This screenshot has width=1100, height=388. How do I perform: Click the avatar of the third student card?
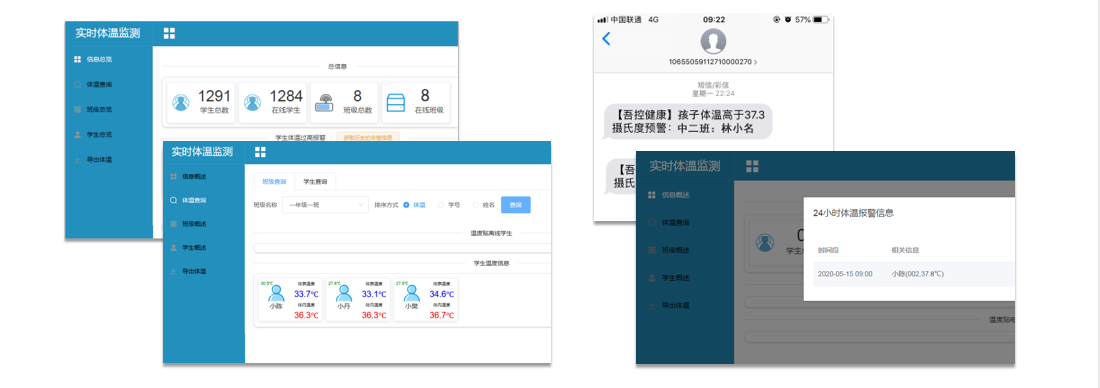coord(412,293)
